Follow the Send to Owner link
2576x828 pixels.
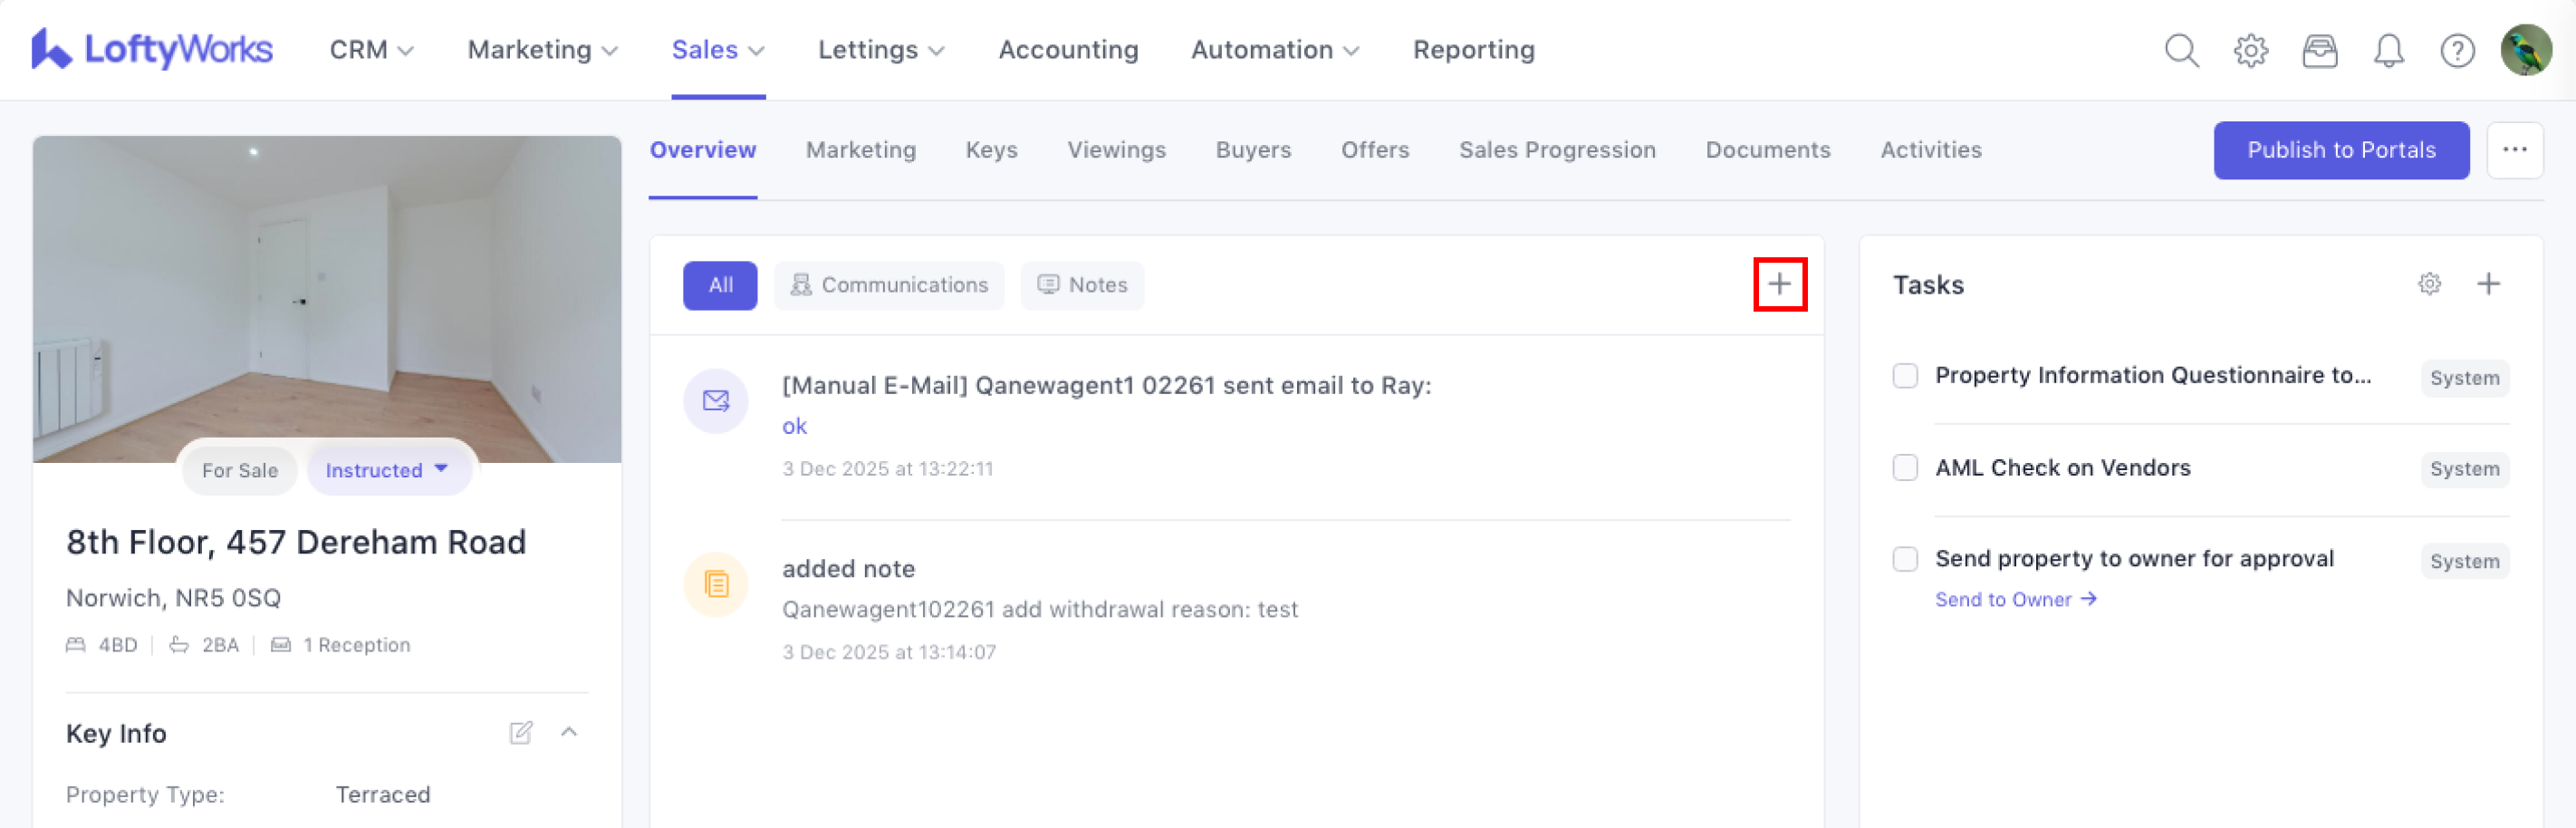point(2014,600)
